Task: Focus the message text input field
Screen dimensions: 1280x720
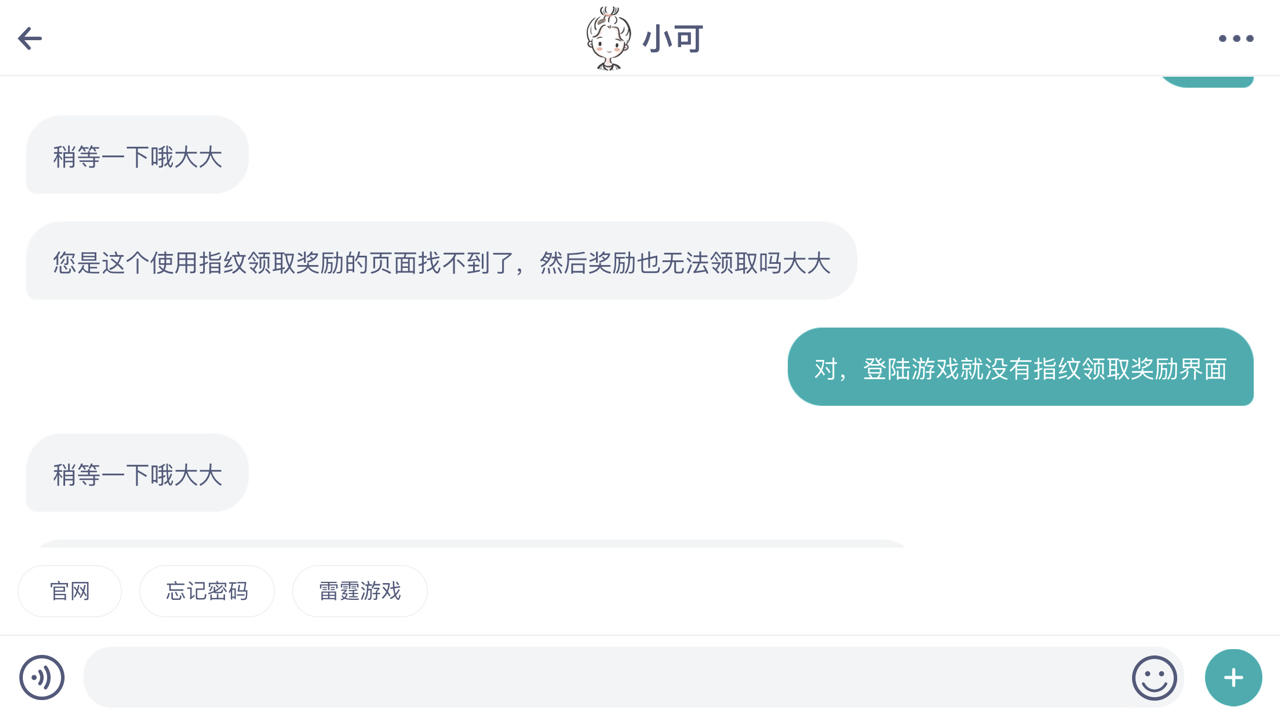Action: tap(606, 677)
